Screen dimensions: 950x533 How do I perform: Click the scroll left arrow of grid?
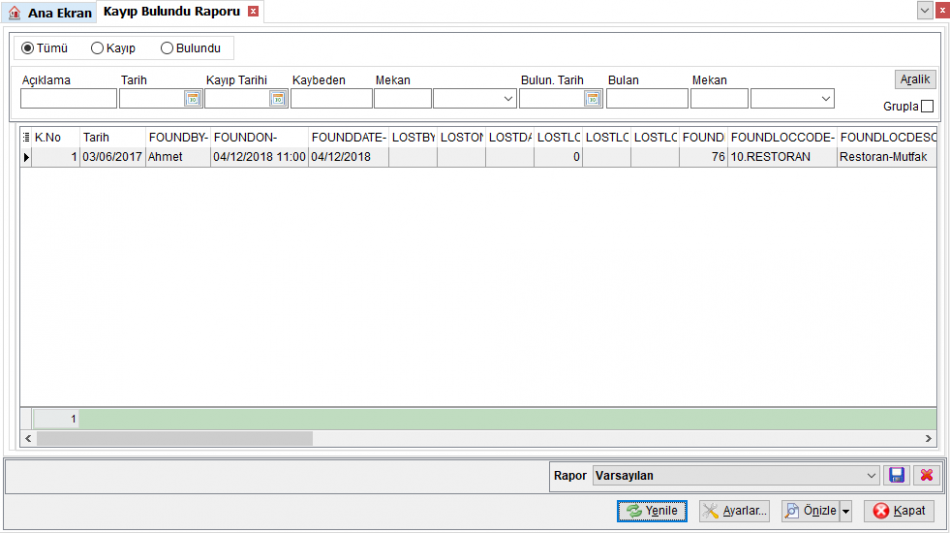[x=28, y=439]
